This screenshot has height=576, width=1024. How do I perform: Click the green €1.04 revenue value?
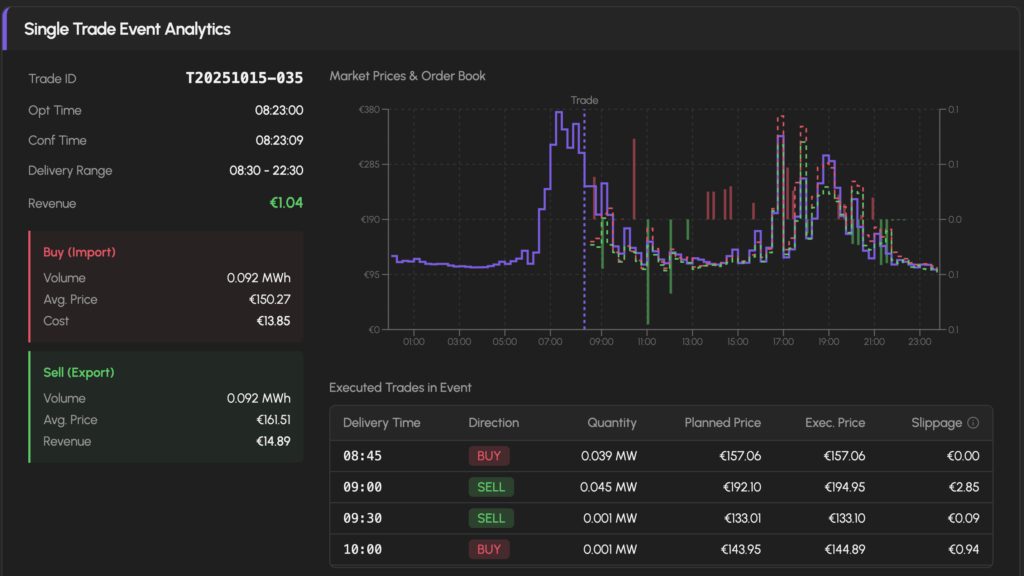click(x=286, y=203)
